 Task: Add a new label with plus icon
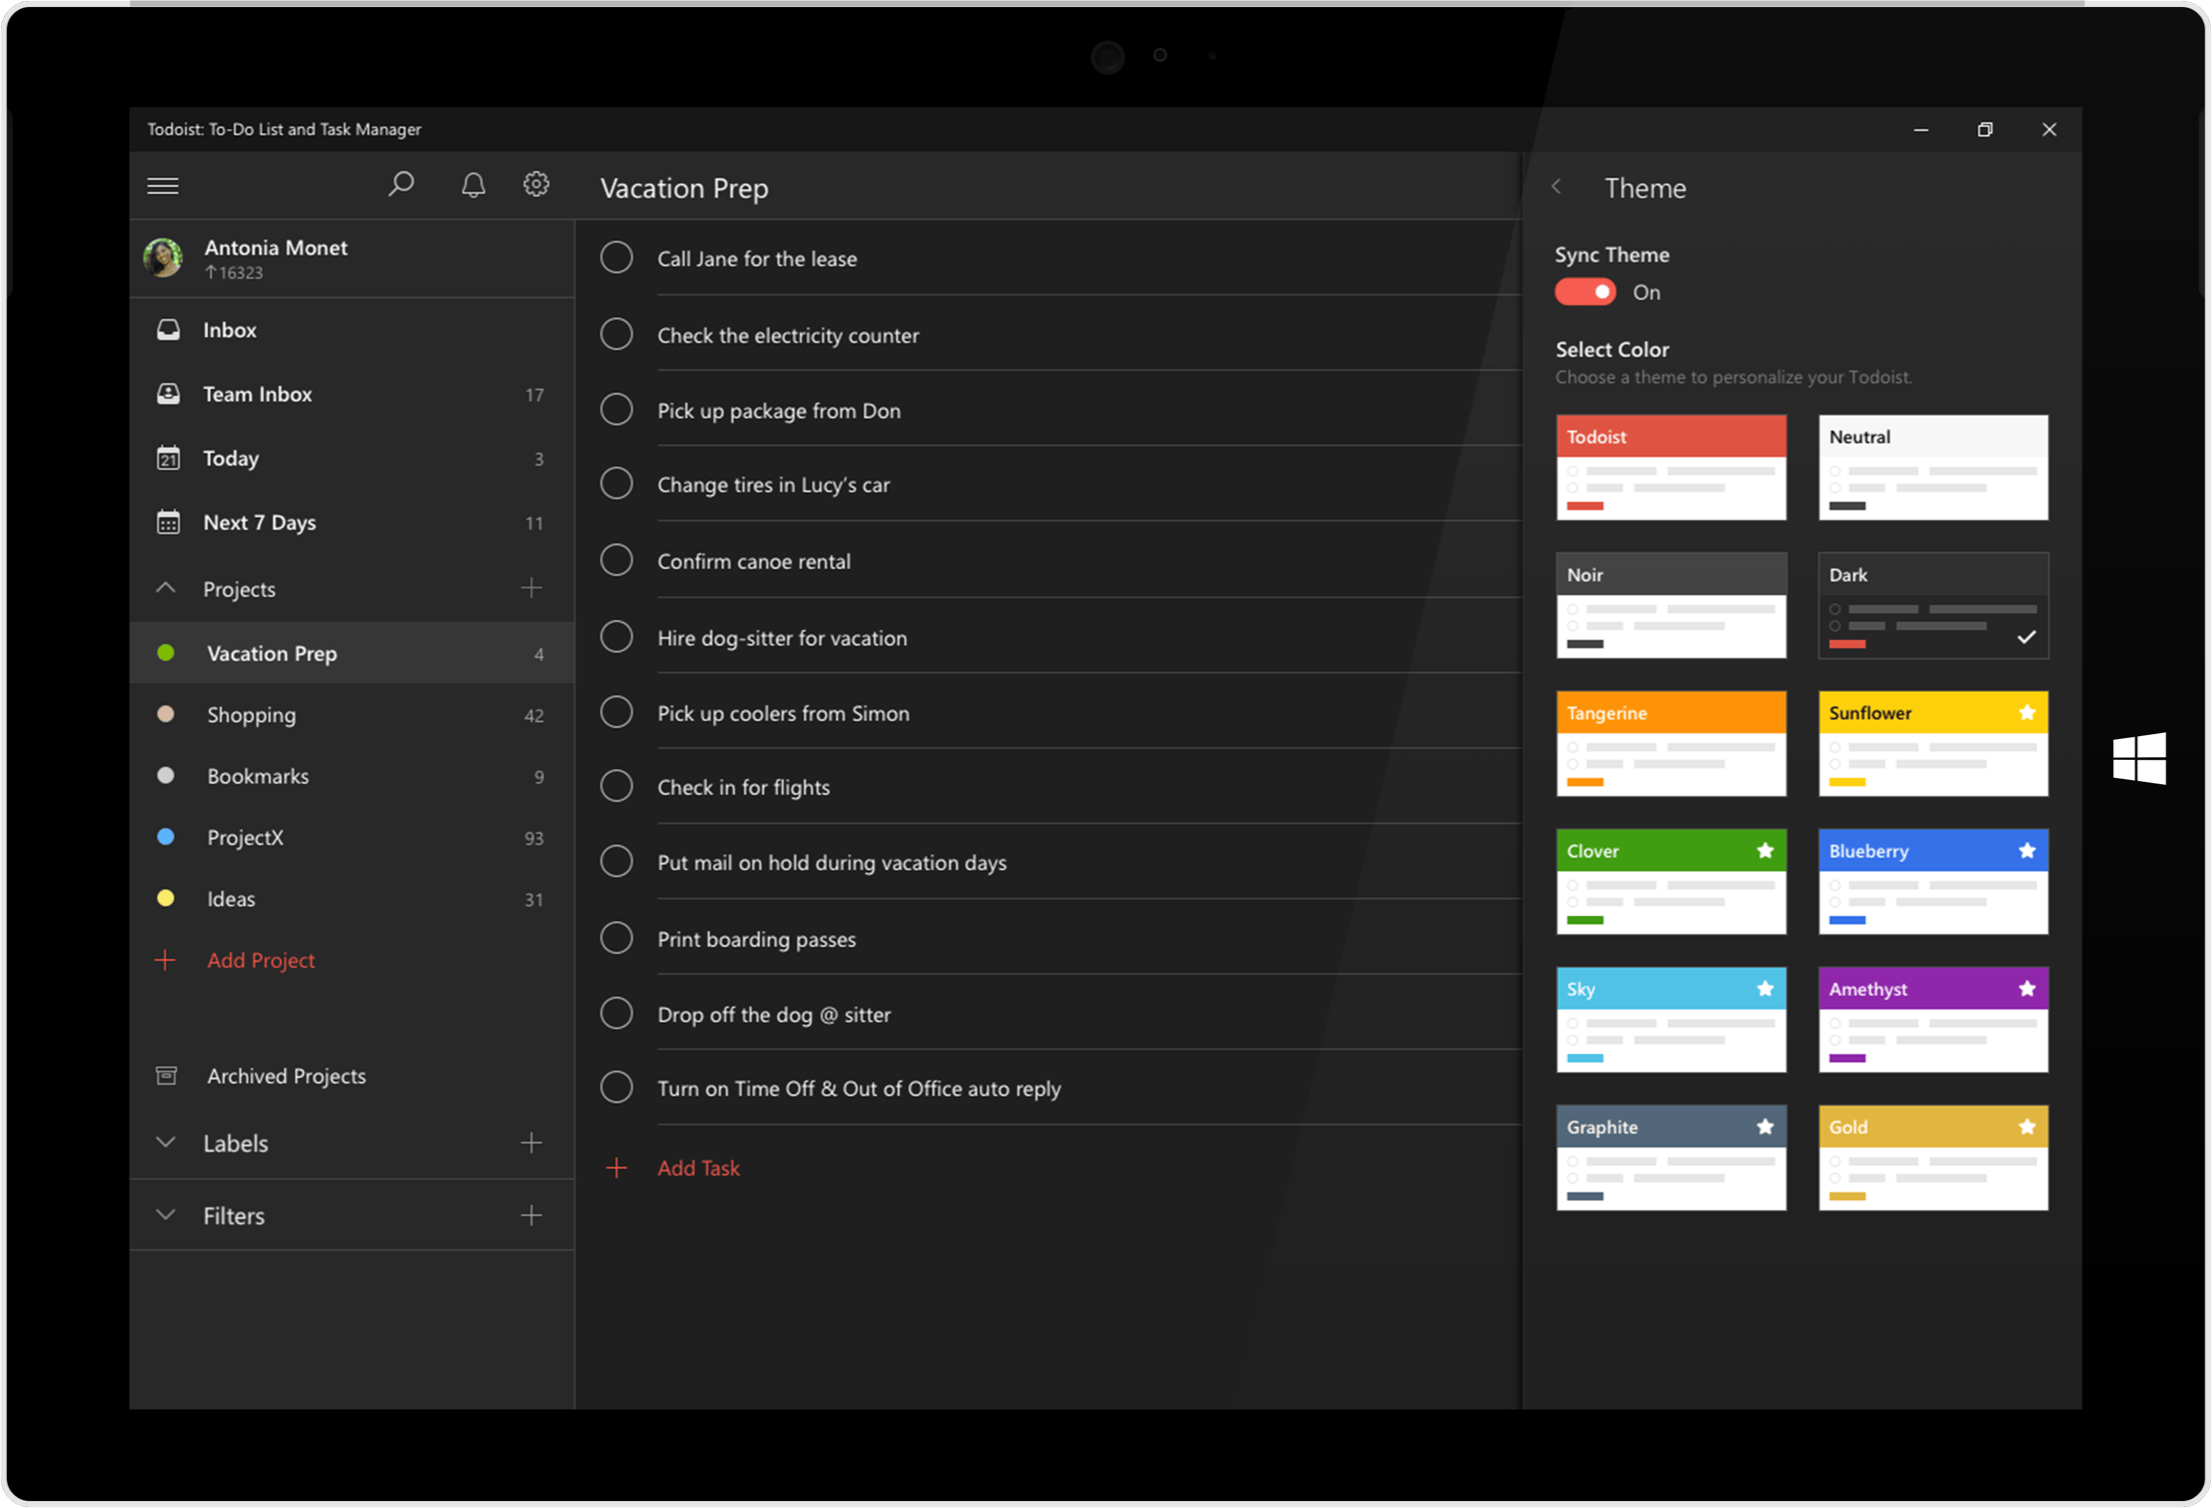(x=532, y=1142)
